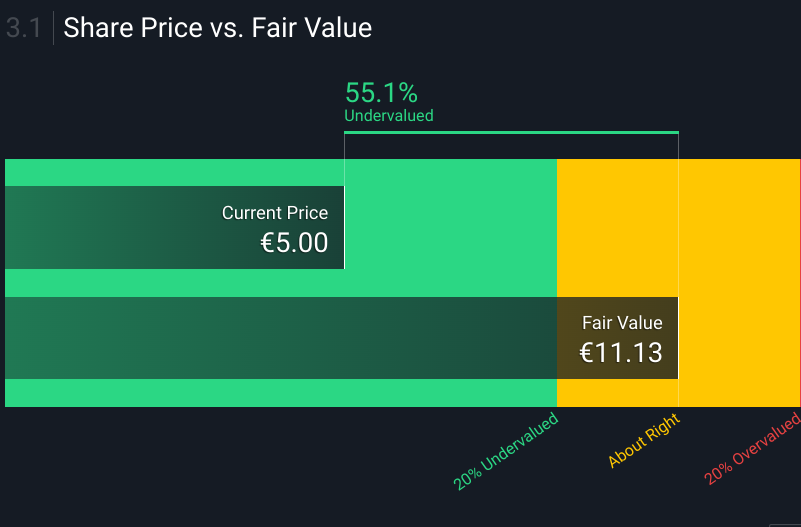Click green area right of Current Price bar

click(450, 228)
